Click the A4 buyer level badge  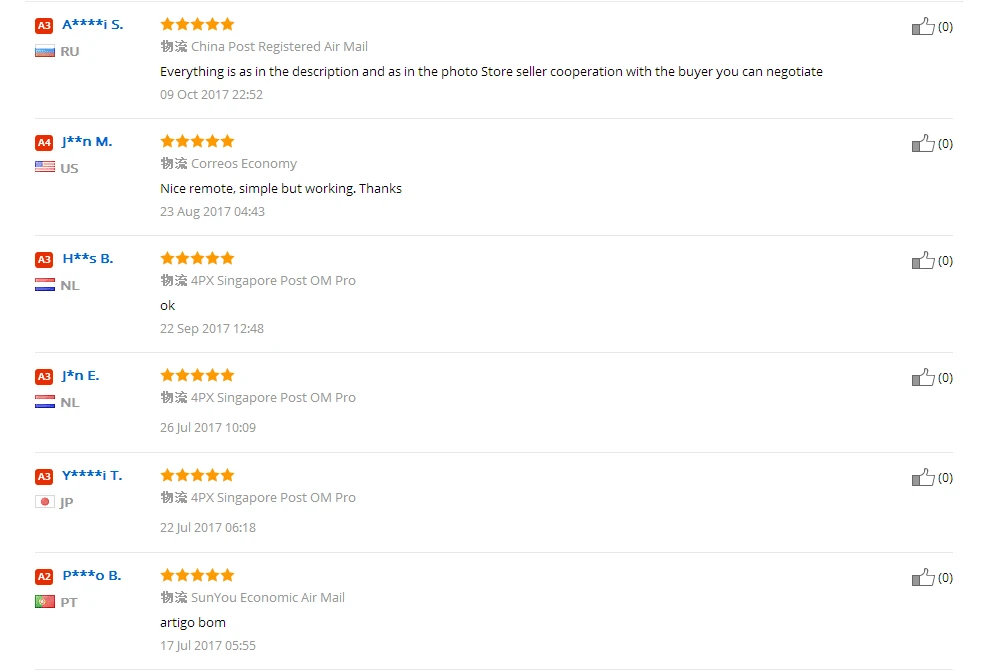(44, 142)
